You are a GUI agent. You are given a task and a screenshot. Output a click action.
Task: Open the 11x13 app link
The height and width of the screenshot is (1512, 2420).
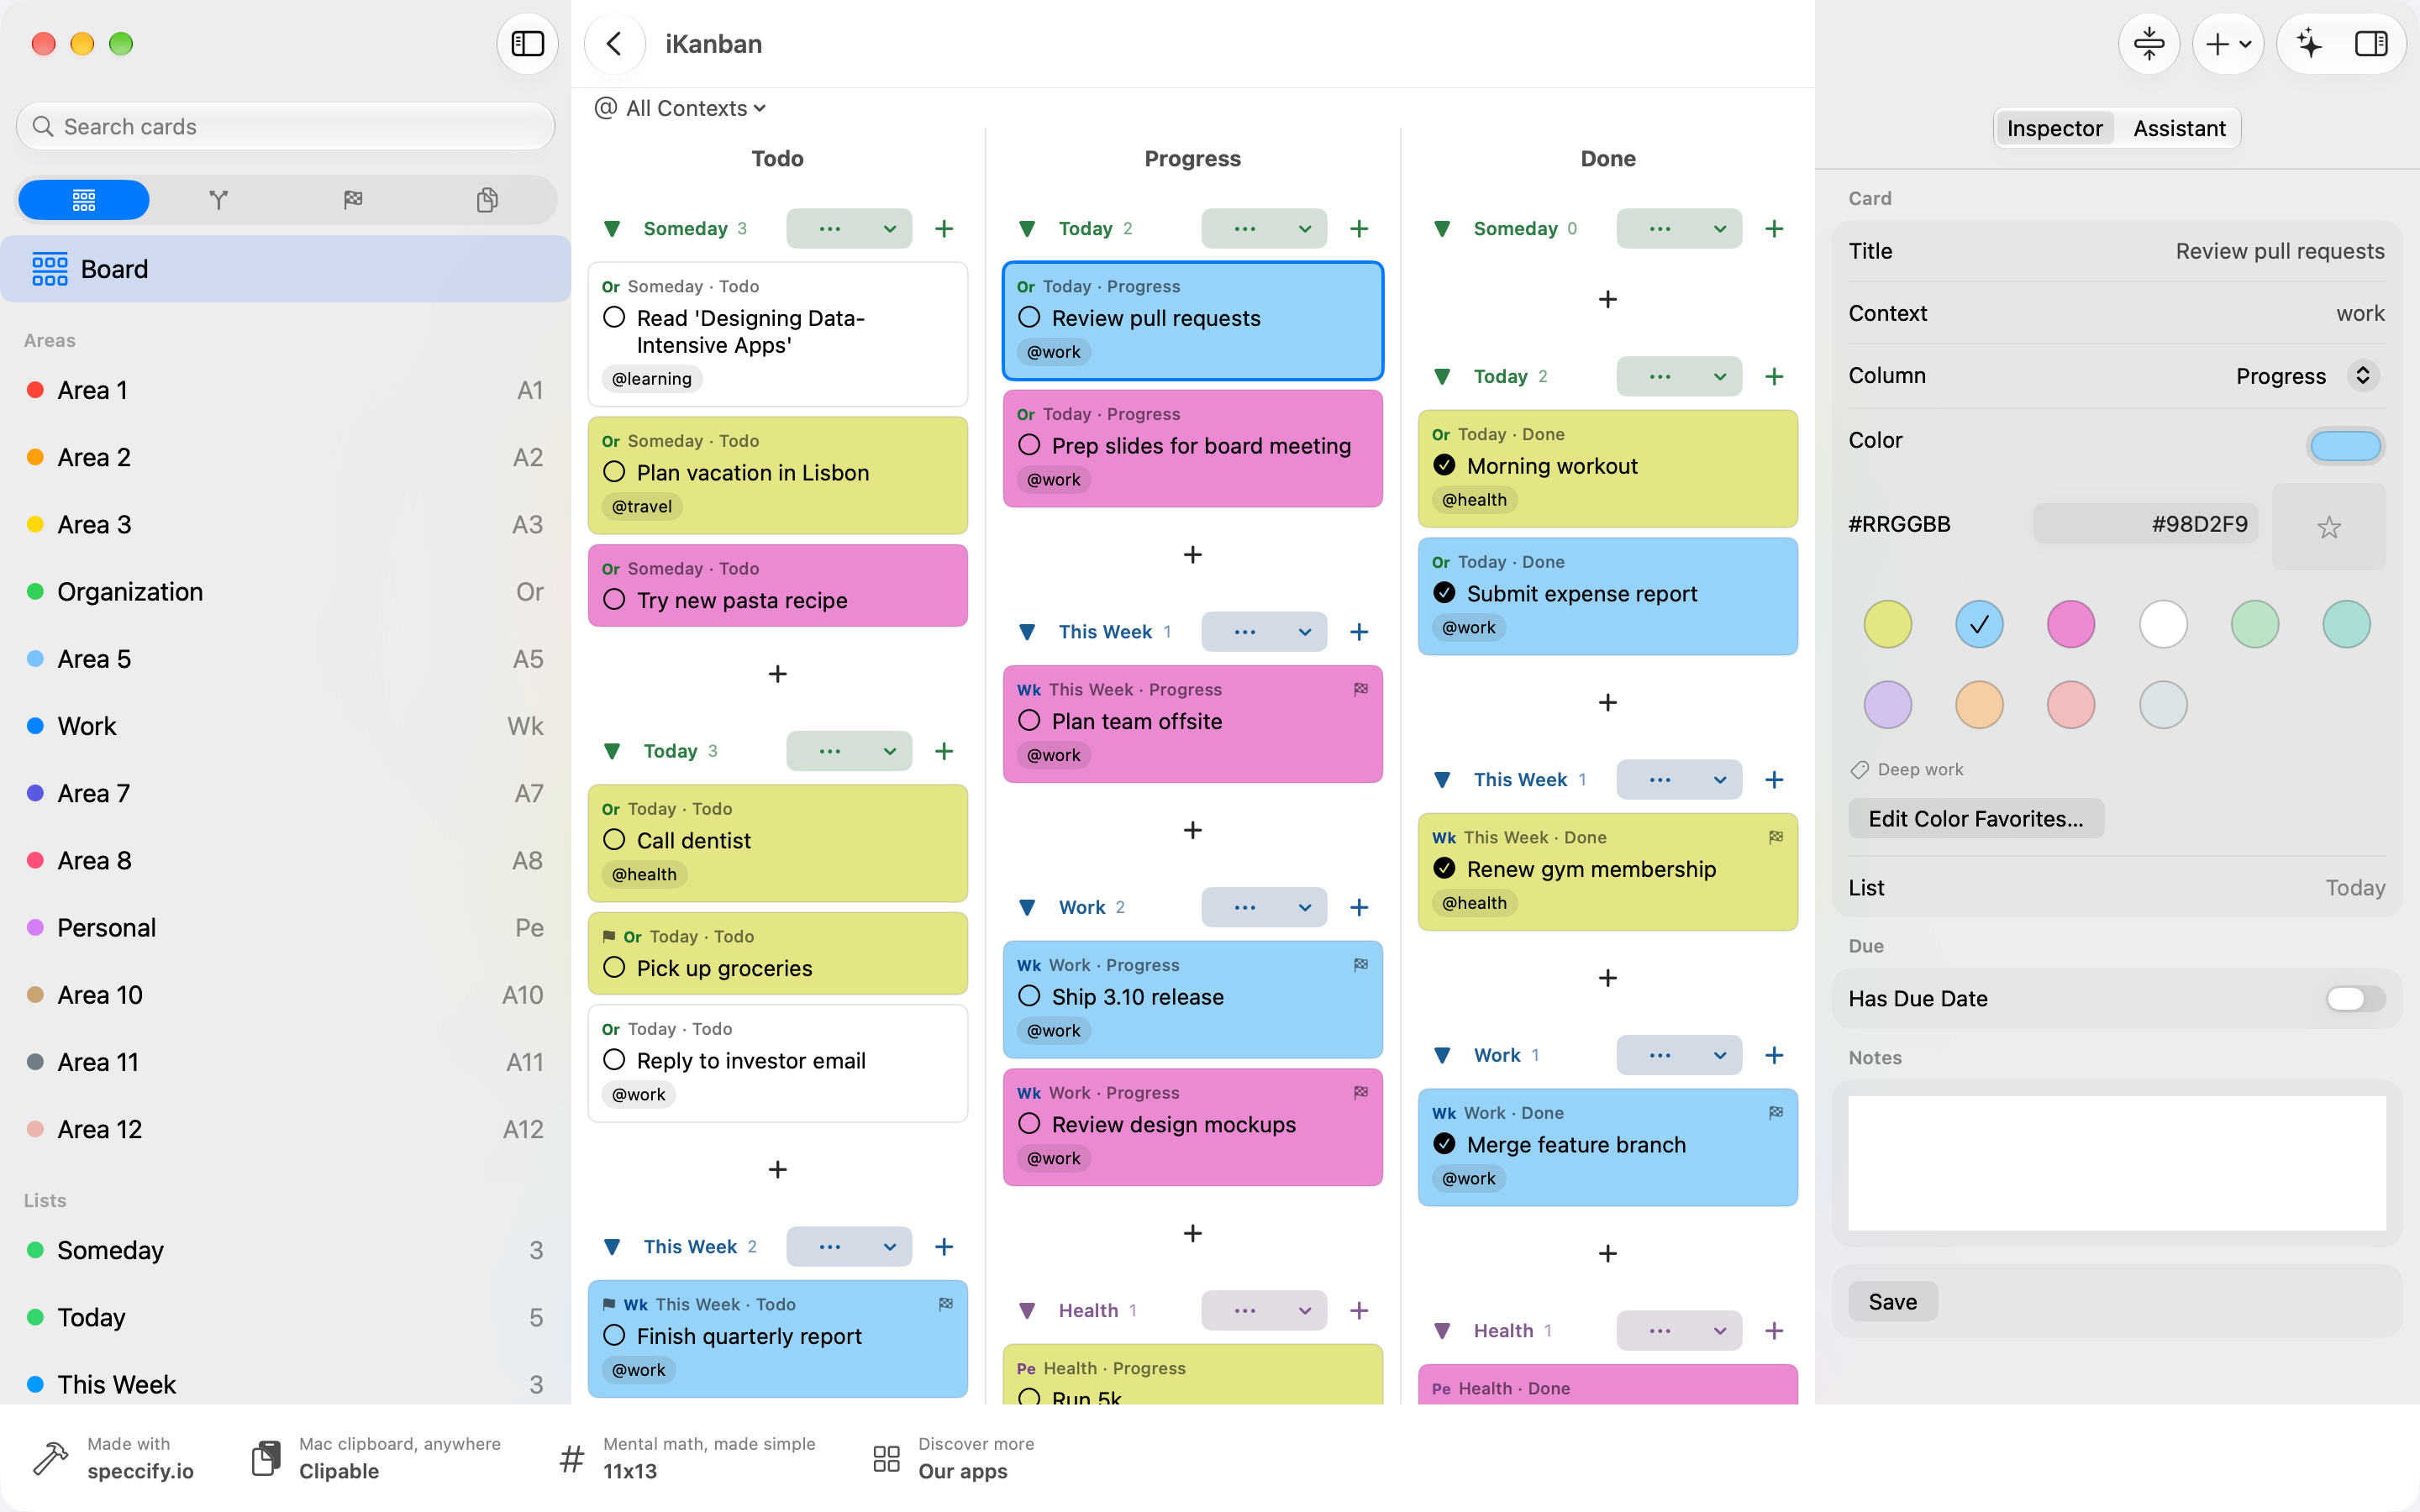tap(630, 1471)
